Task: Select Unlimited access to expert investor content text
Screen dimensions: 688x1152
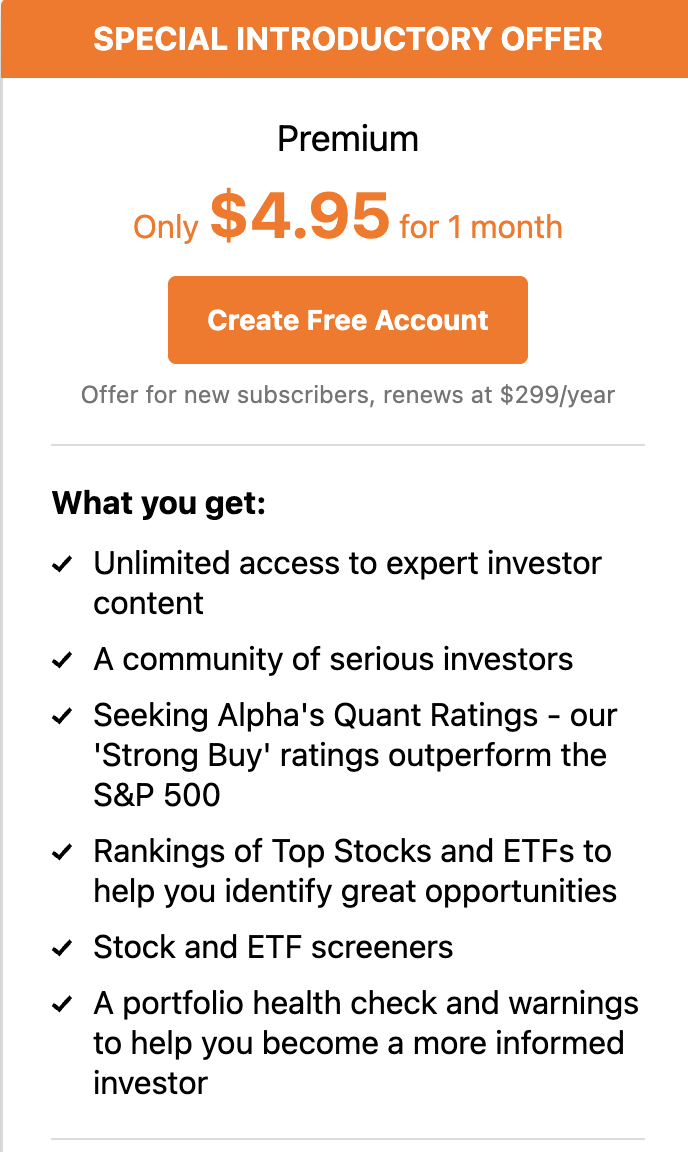Action: (348, 583)
